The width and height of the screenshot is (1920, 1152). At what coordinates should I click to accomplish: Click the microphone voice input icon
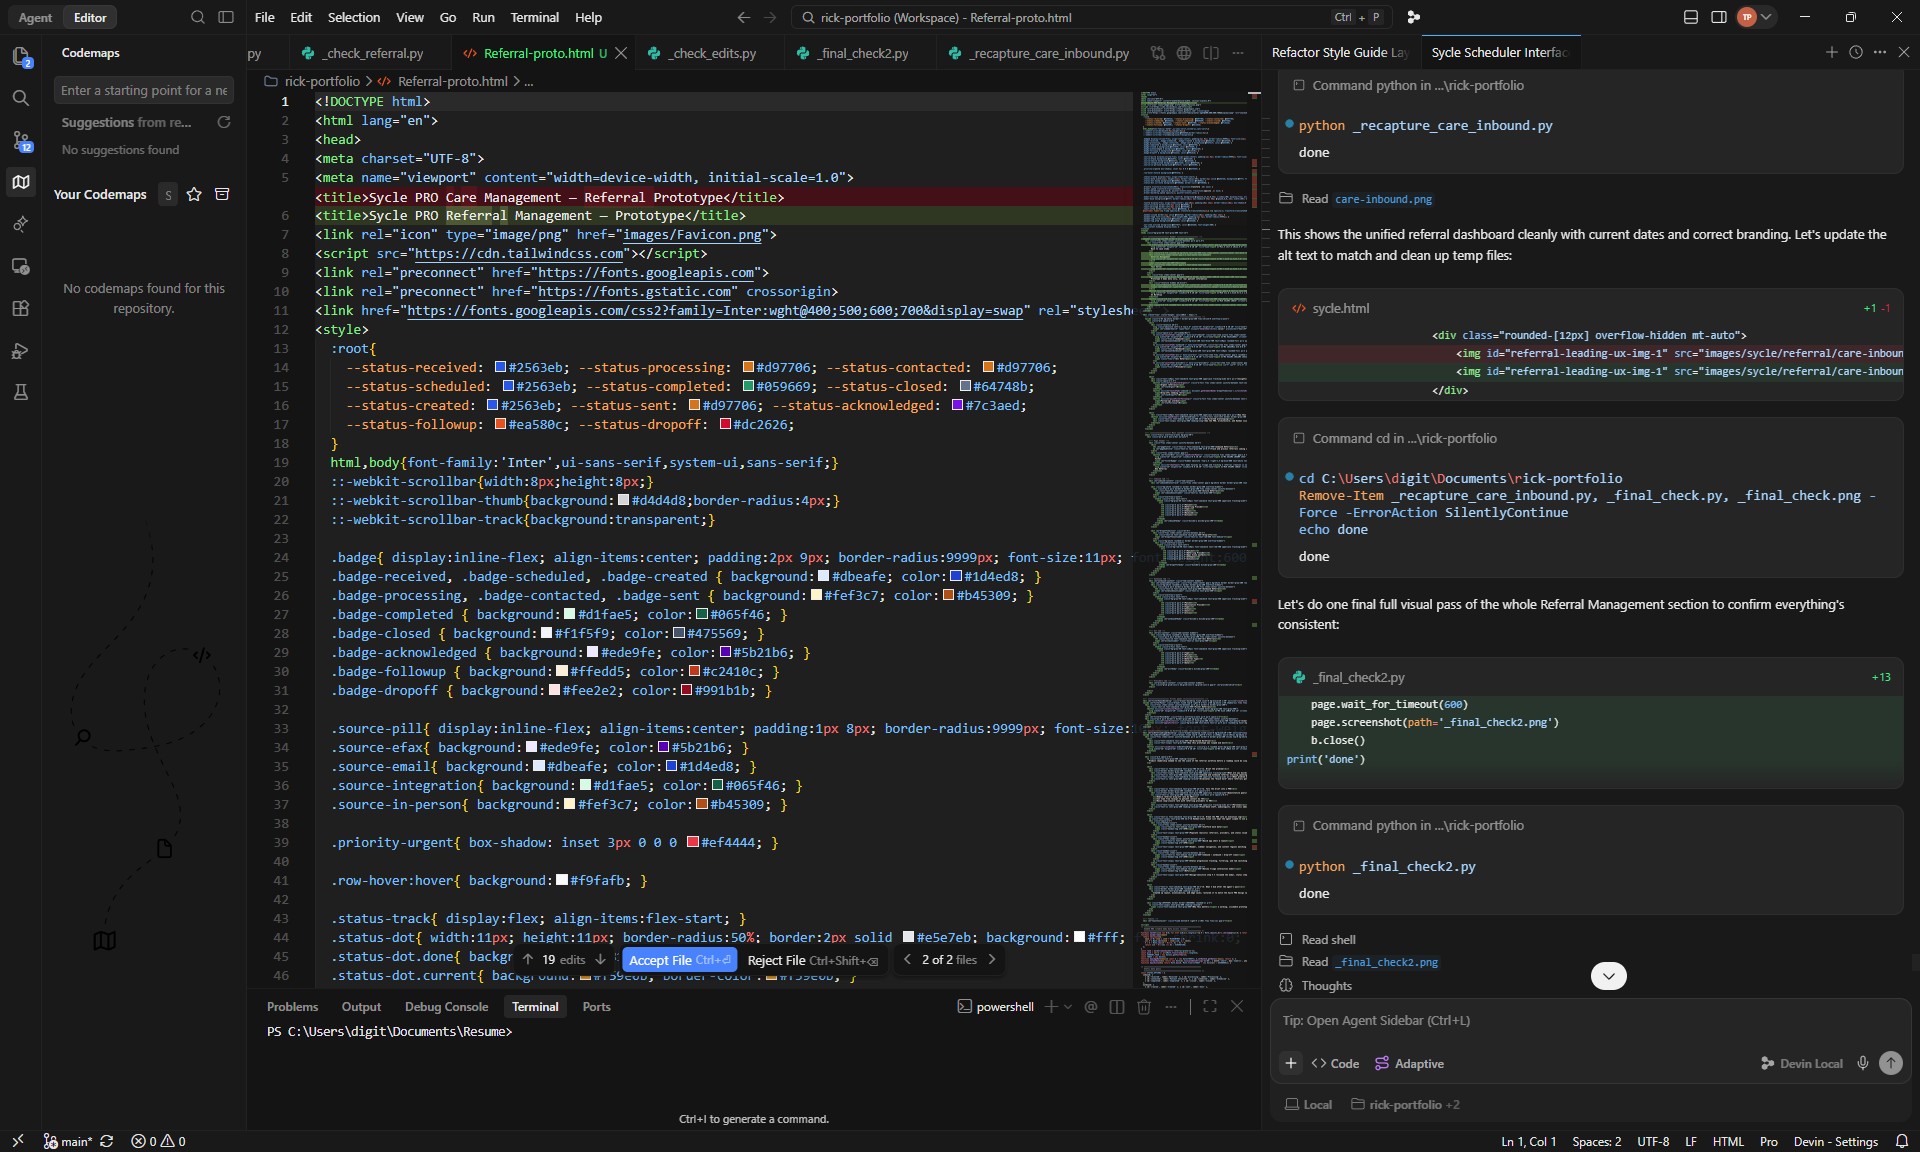(1862, 1063)
